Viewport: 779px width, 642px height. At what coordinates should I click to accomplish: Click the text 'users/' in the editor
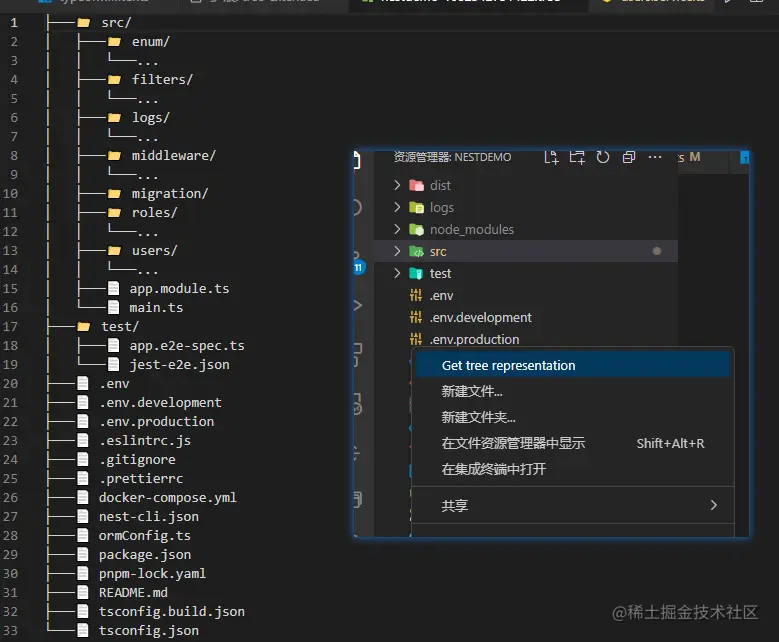155,251
